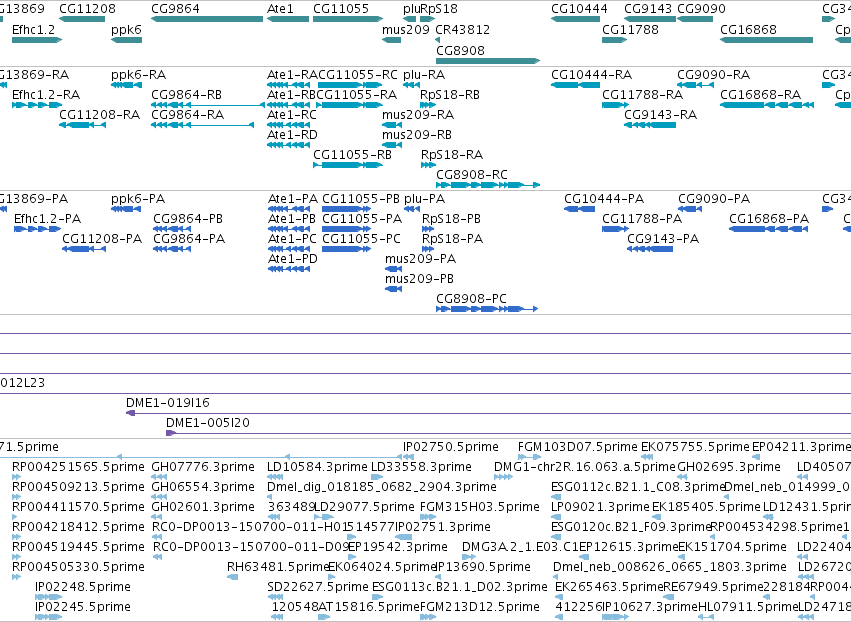Select the CG10444-RA transcript
The width and height of the screenshot is (851, 622).
575,85
